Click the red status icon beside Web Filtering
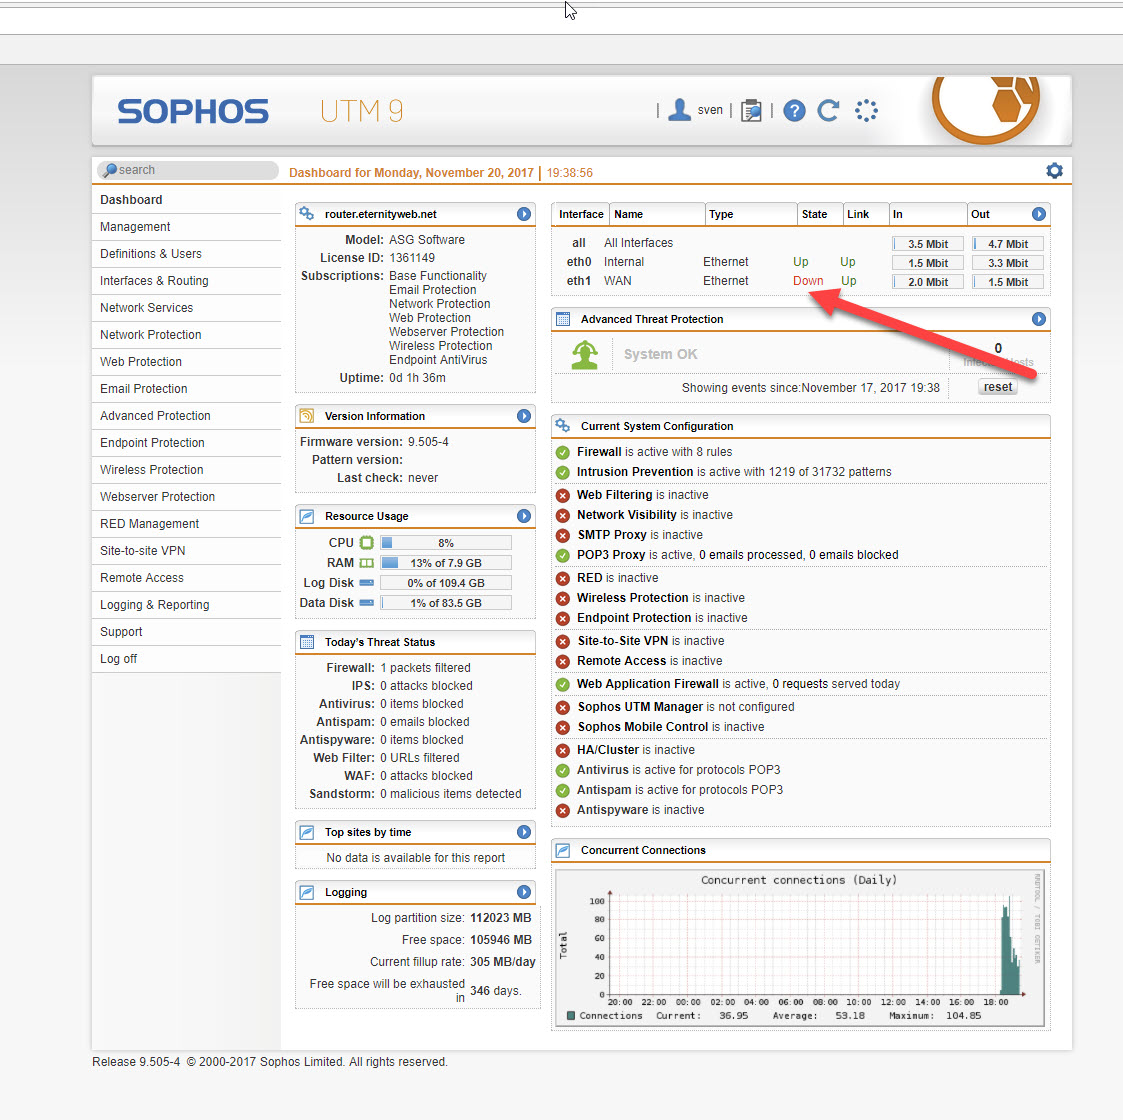This screenshot has width=1123, height=1120. pos(563,495)
